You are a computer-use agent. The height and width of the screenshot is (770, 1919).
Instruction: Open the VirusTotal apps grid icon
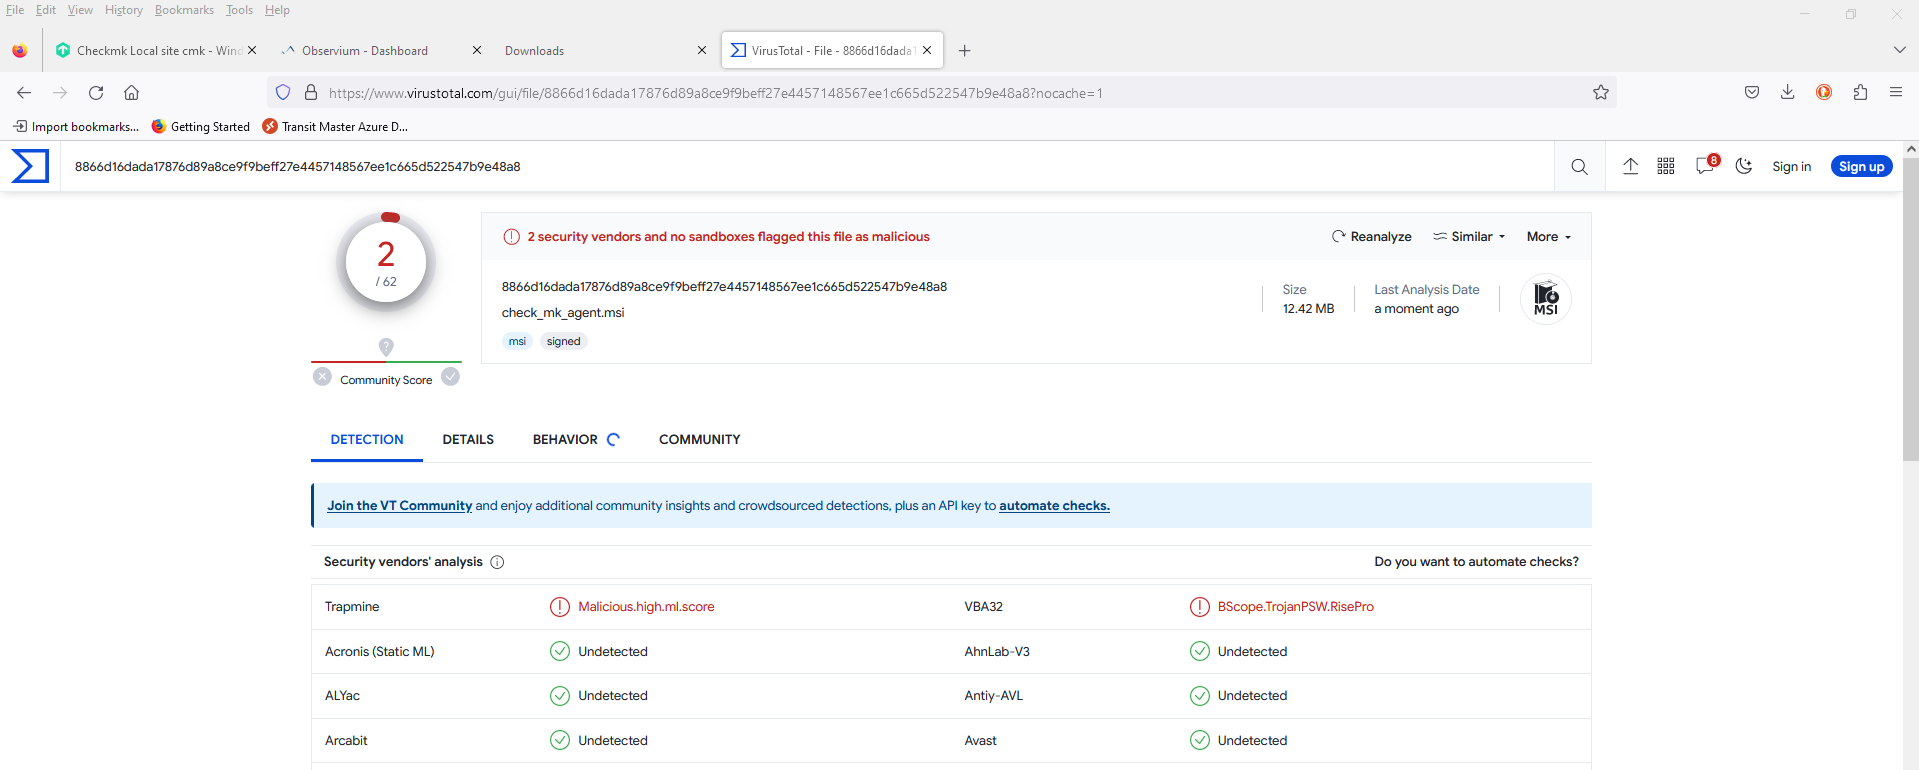point(1666,166)
